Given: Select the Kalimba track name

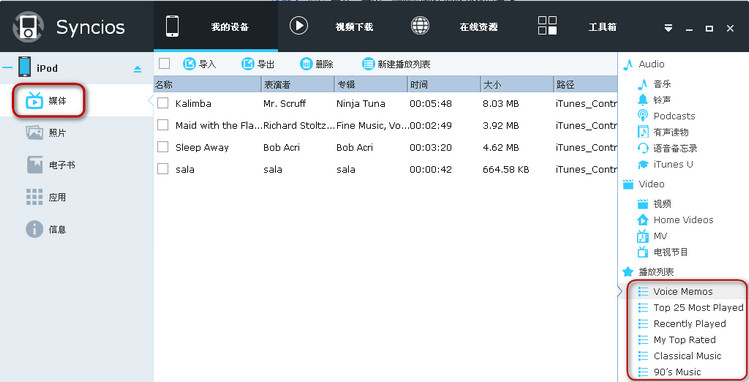Looking at the screenshot, I should (x=193, y=104).
